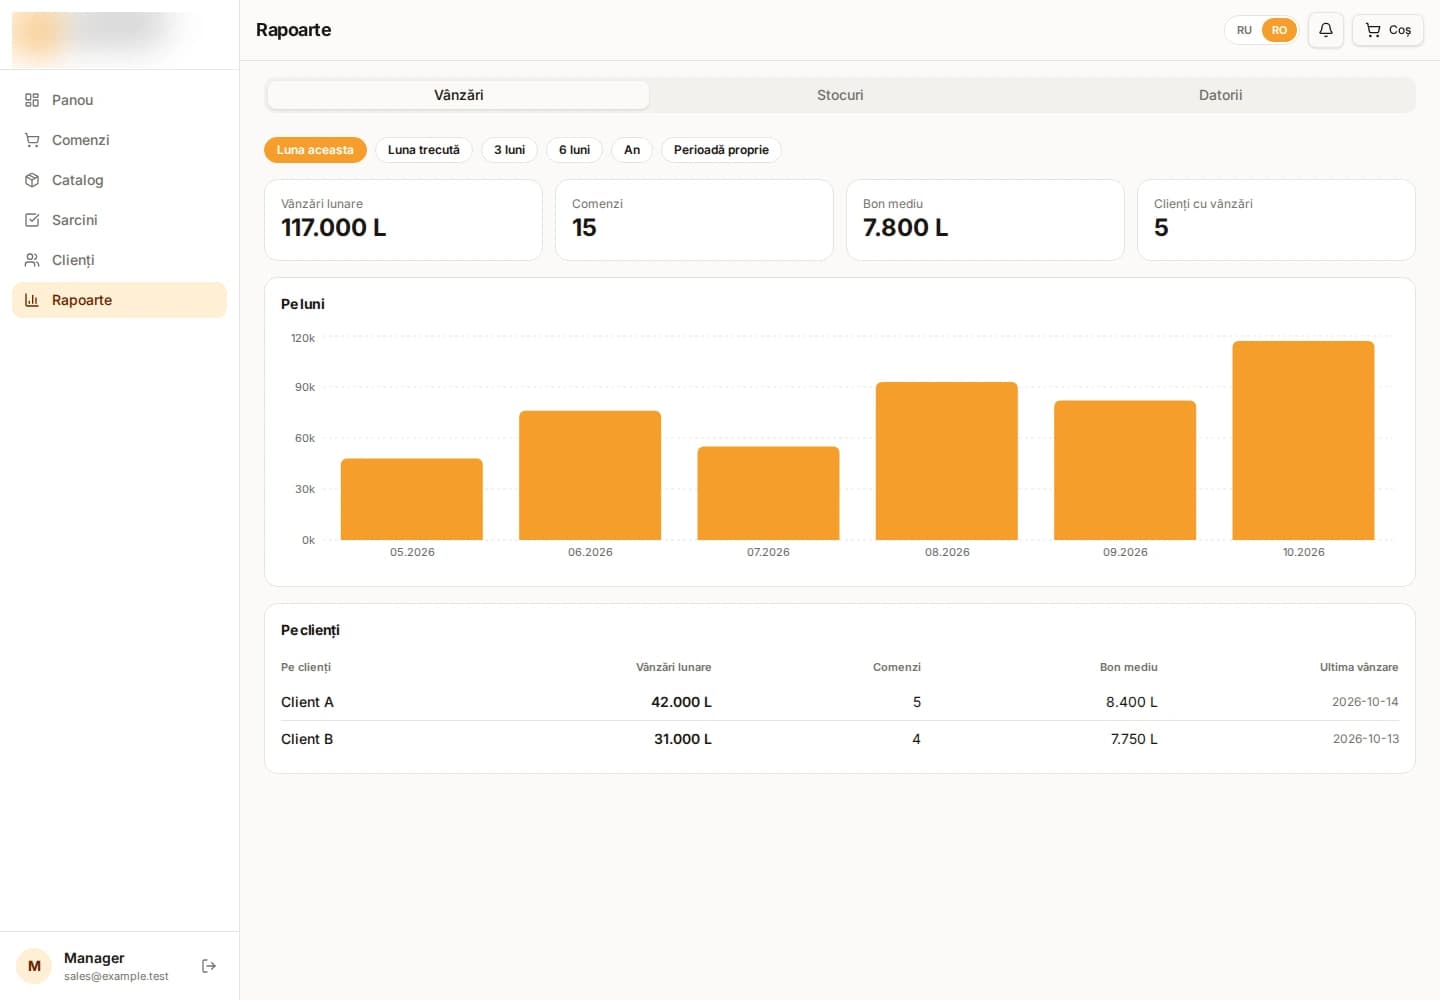Click the Vânzări lunare 117.000 L card
Screen dimensions: 1440x1000
tap(403, 220)
